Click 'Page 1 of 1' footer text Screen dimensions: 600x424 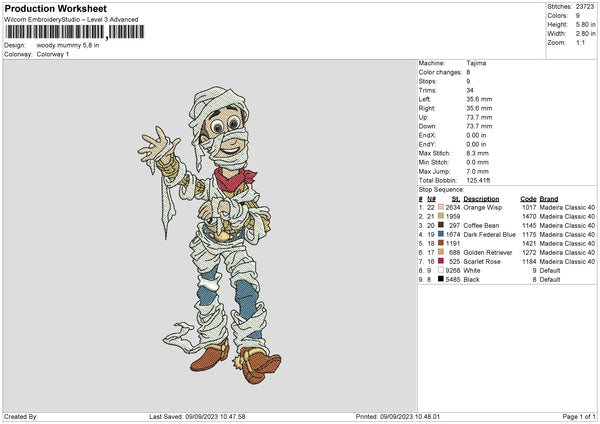click(579, 416)
